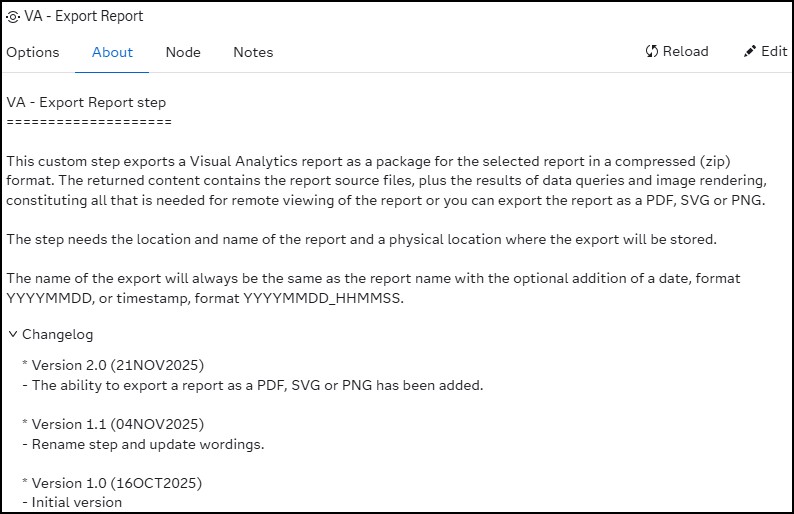Go to the Notes tab
The height and width of the screenshot is (514, 794).
click(253, 52)
